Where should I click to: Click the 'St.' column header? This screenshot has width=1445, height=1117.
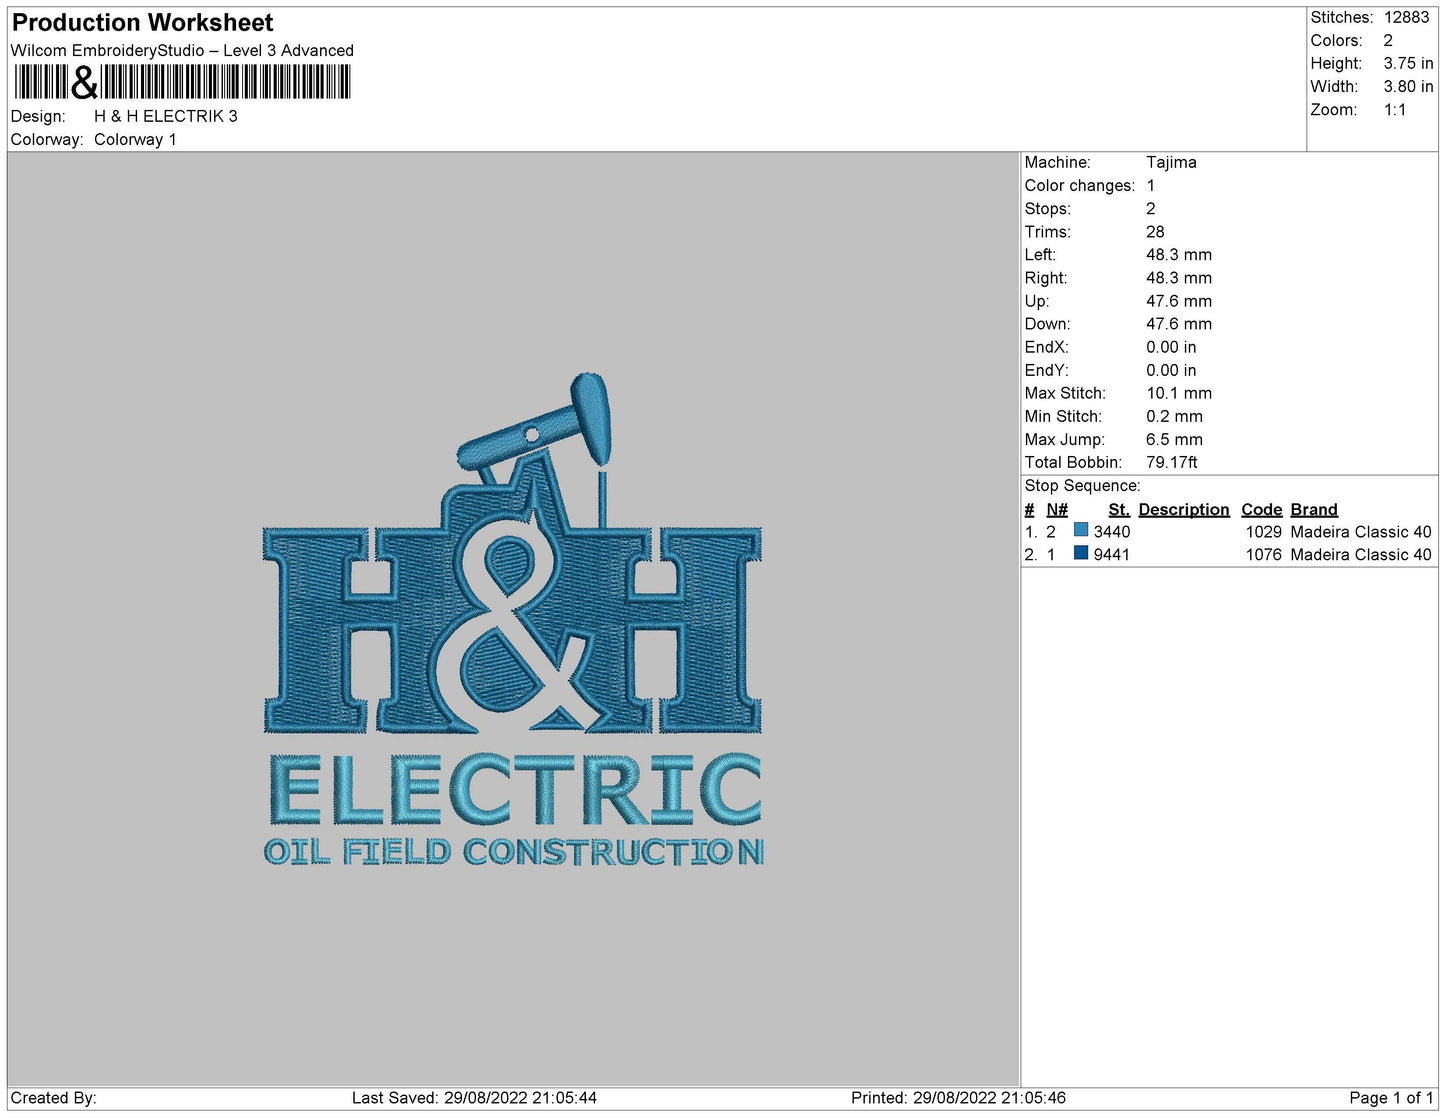pyautogui.click(x=1119, y=509)
